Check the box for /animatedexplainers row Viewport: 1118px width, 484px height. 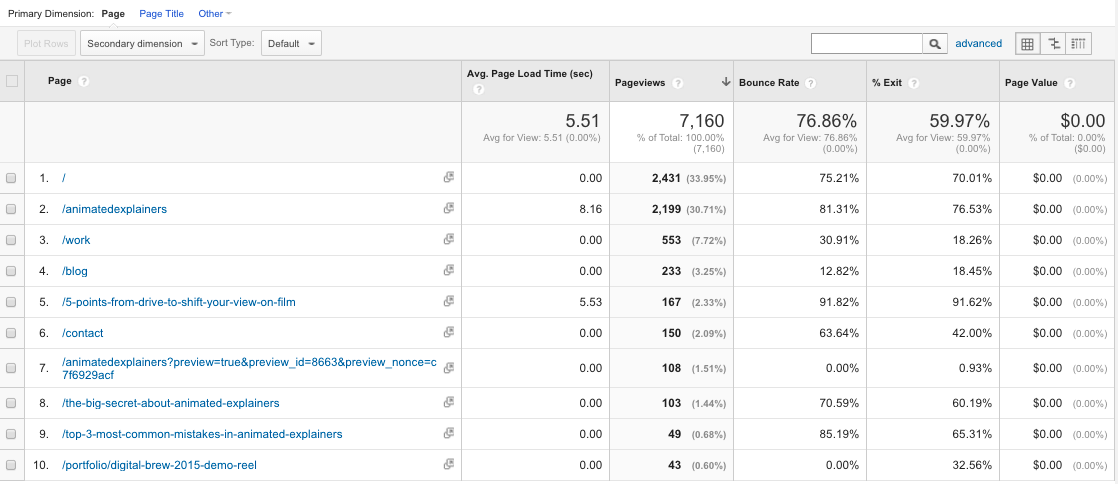11,210
